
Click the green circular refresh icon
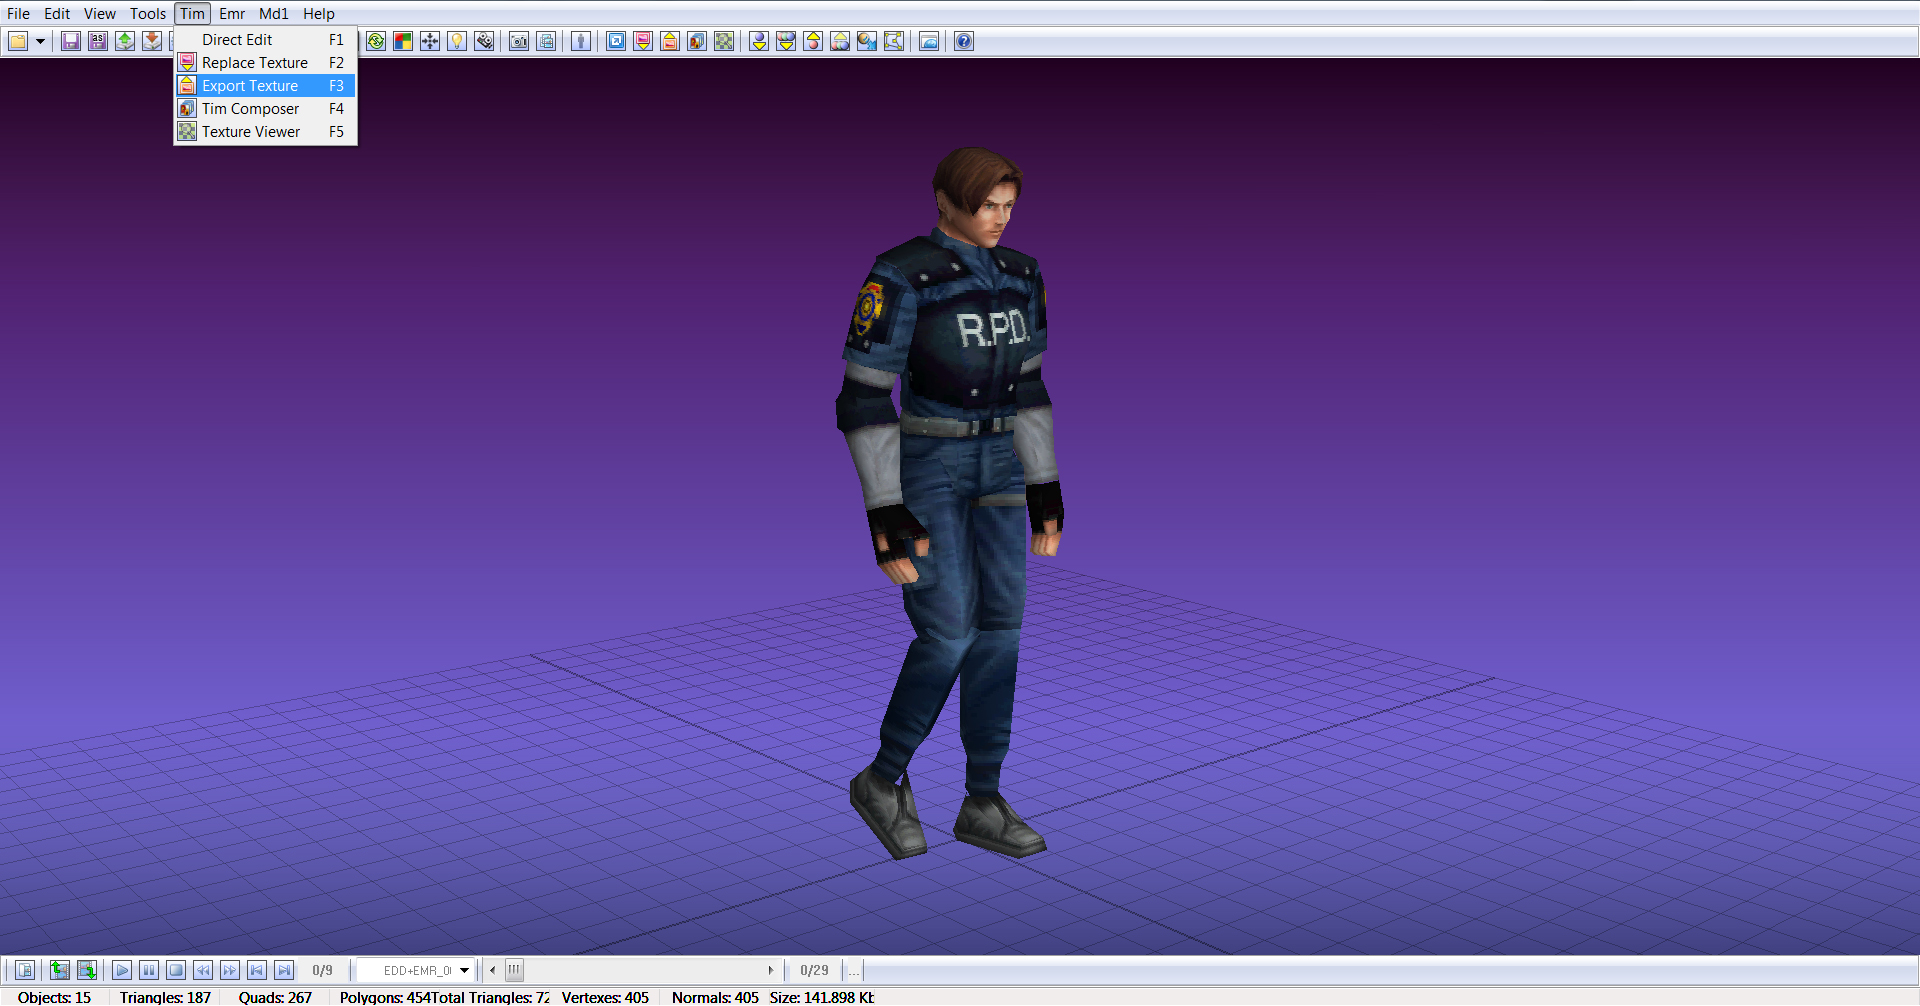[x=376, y=41]
